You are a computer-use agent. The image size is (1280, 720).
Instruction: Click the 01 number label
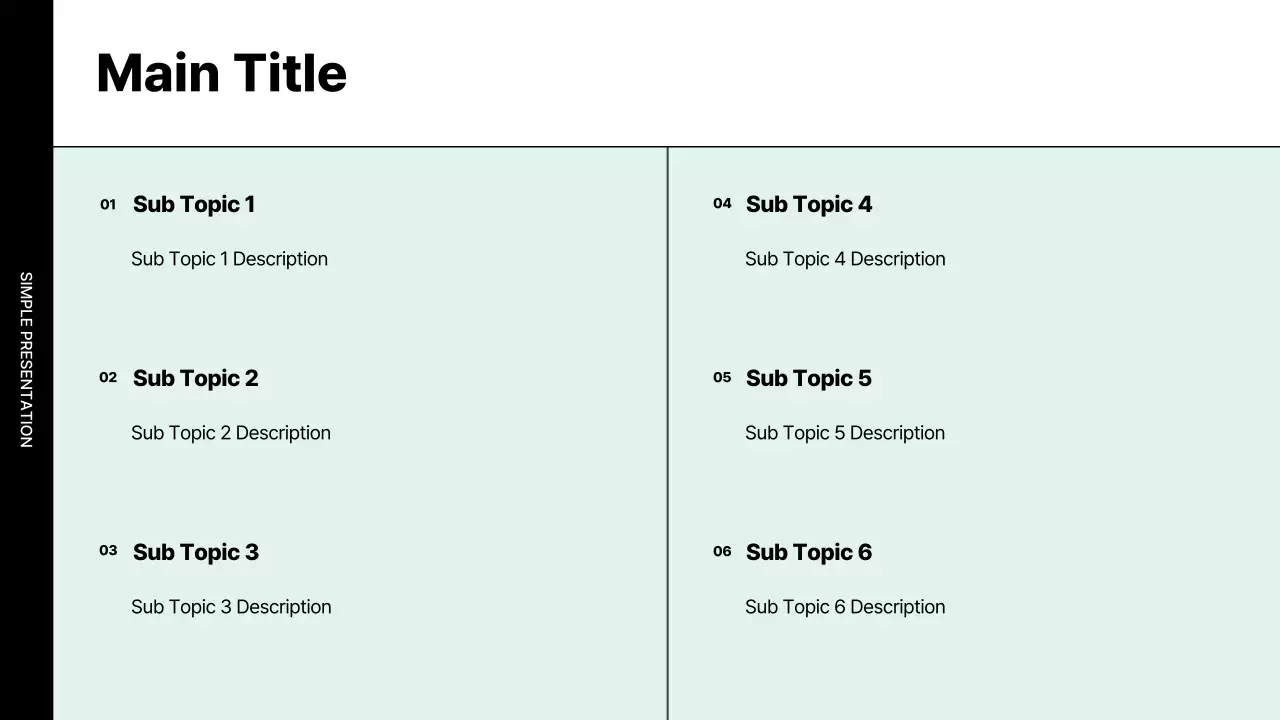(x=108, y=205)
